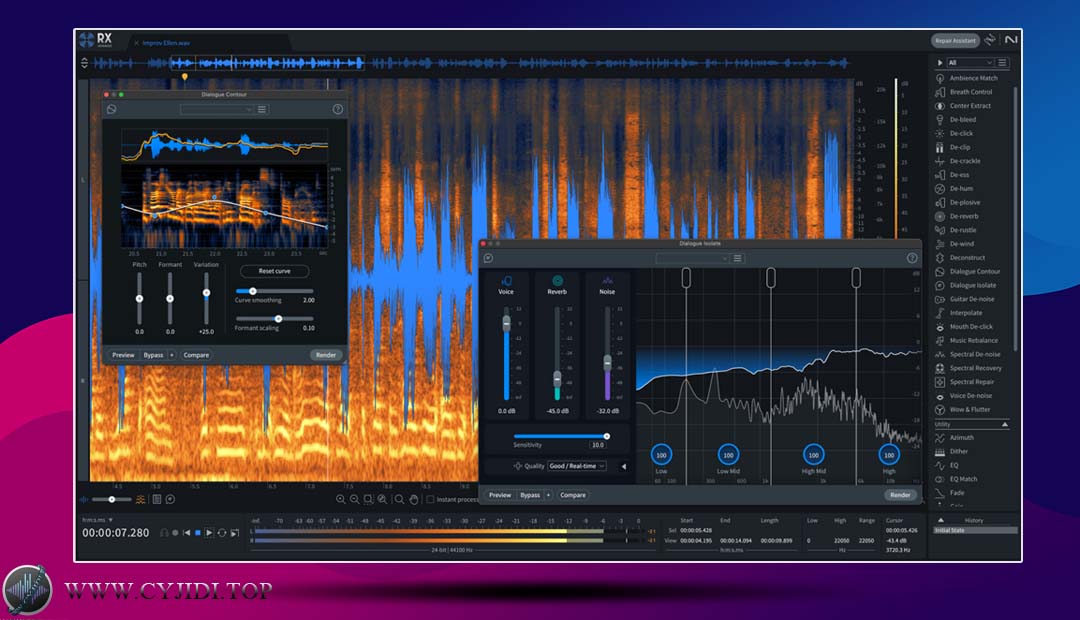1080x620 pixels.
Task: Open the De-ess module
Action: (x=953, y=174)
